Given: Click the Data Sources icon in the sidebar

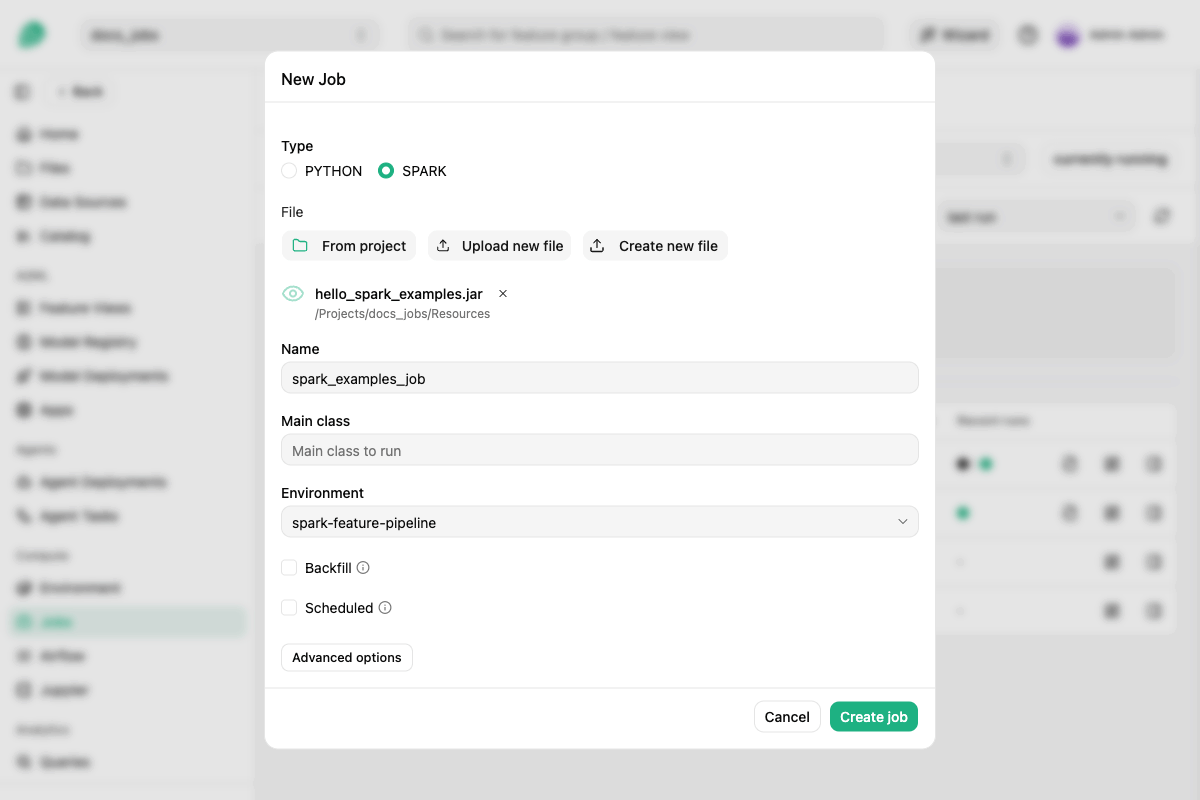Looking at the screenshot, I should tap(24, 202).
